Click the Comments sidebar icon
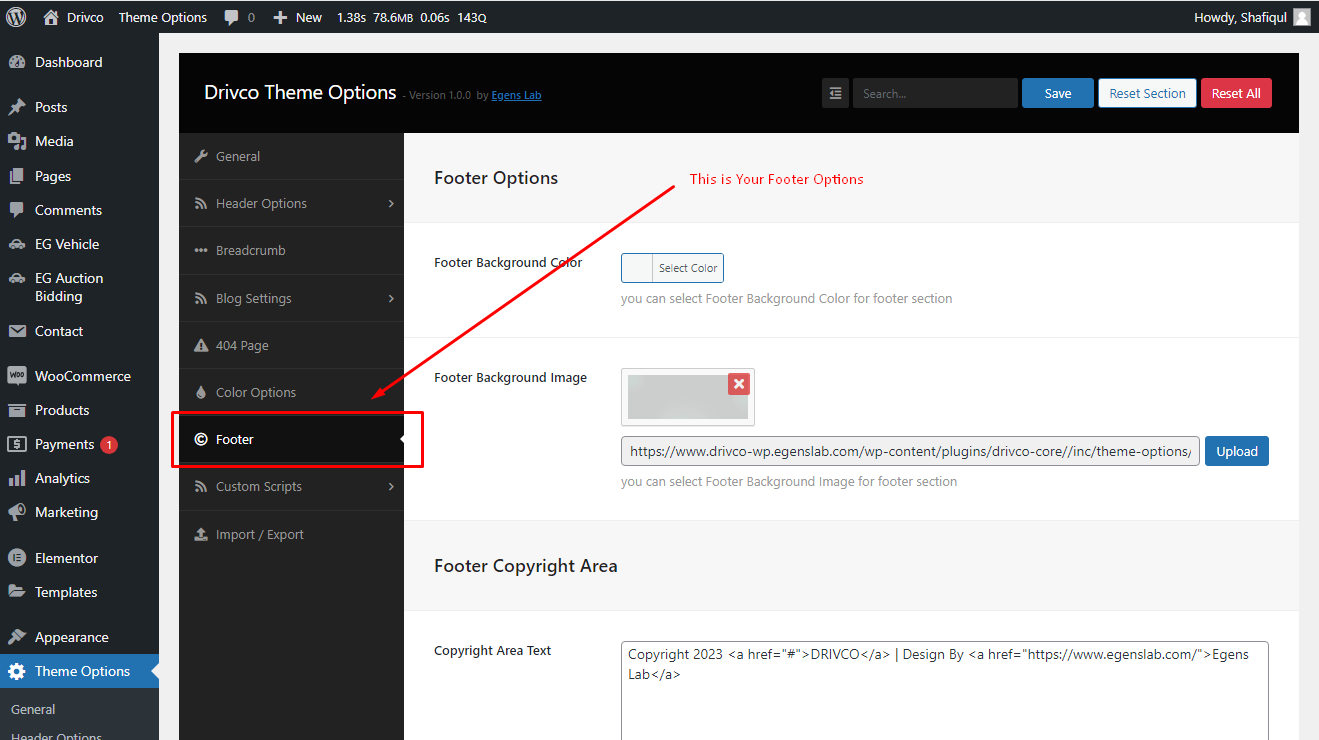The image size is (1319, 740). point(16,210)
